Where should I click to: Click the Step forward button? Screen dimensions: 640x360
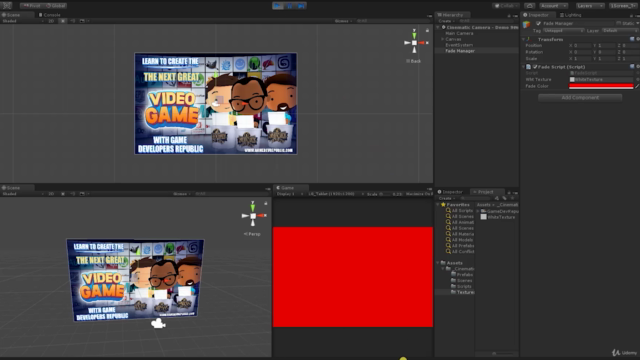click(x=301, y=6)
